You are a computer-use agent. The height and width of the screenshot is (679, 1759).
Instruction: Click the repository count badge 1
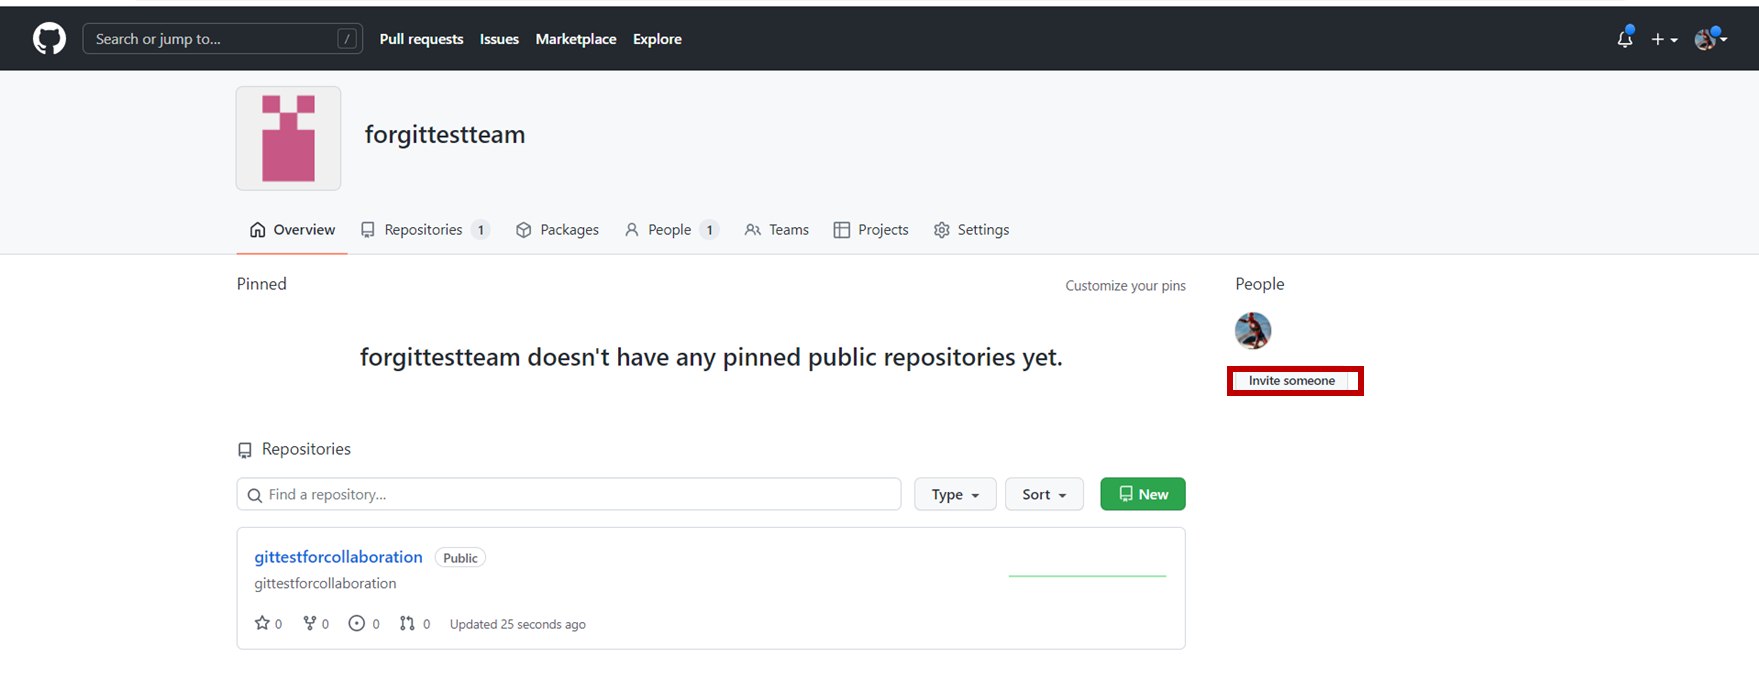tap(481, 230)
